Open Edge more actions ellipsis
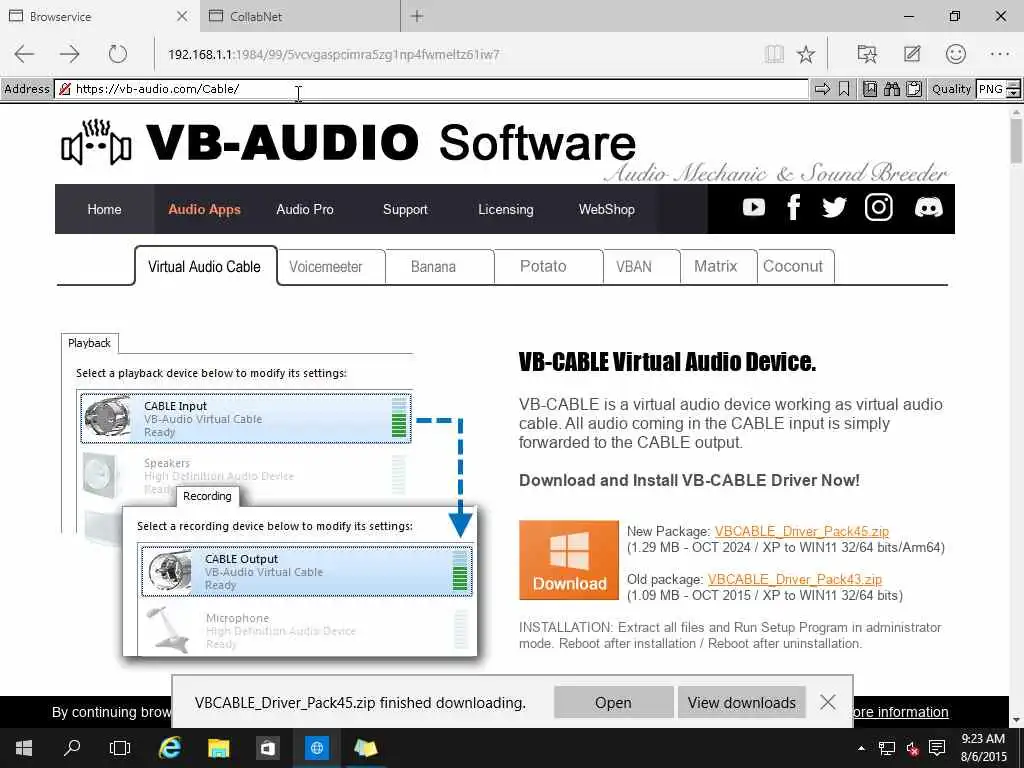 (1000, 54)
